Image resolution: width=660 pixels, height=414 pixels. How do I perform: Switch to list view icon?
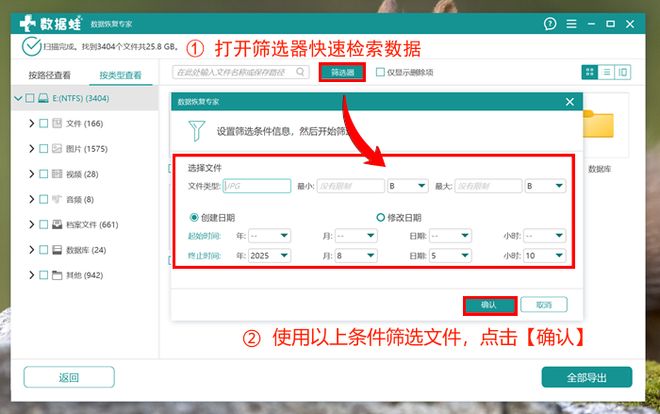(606, 72)
